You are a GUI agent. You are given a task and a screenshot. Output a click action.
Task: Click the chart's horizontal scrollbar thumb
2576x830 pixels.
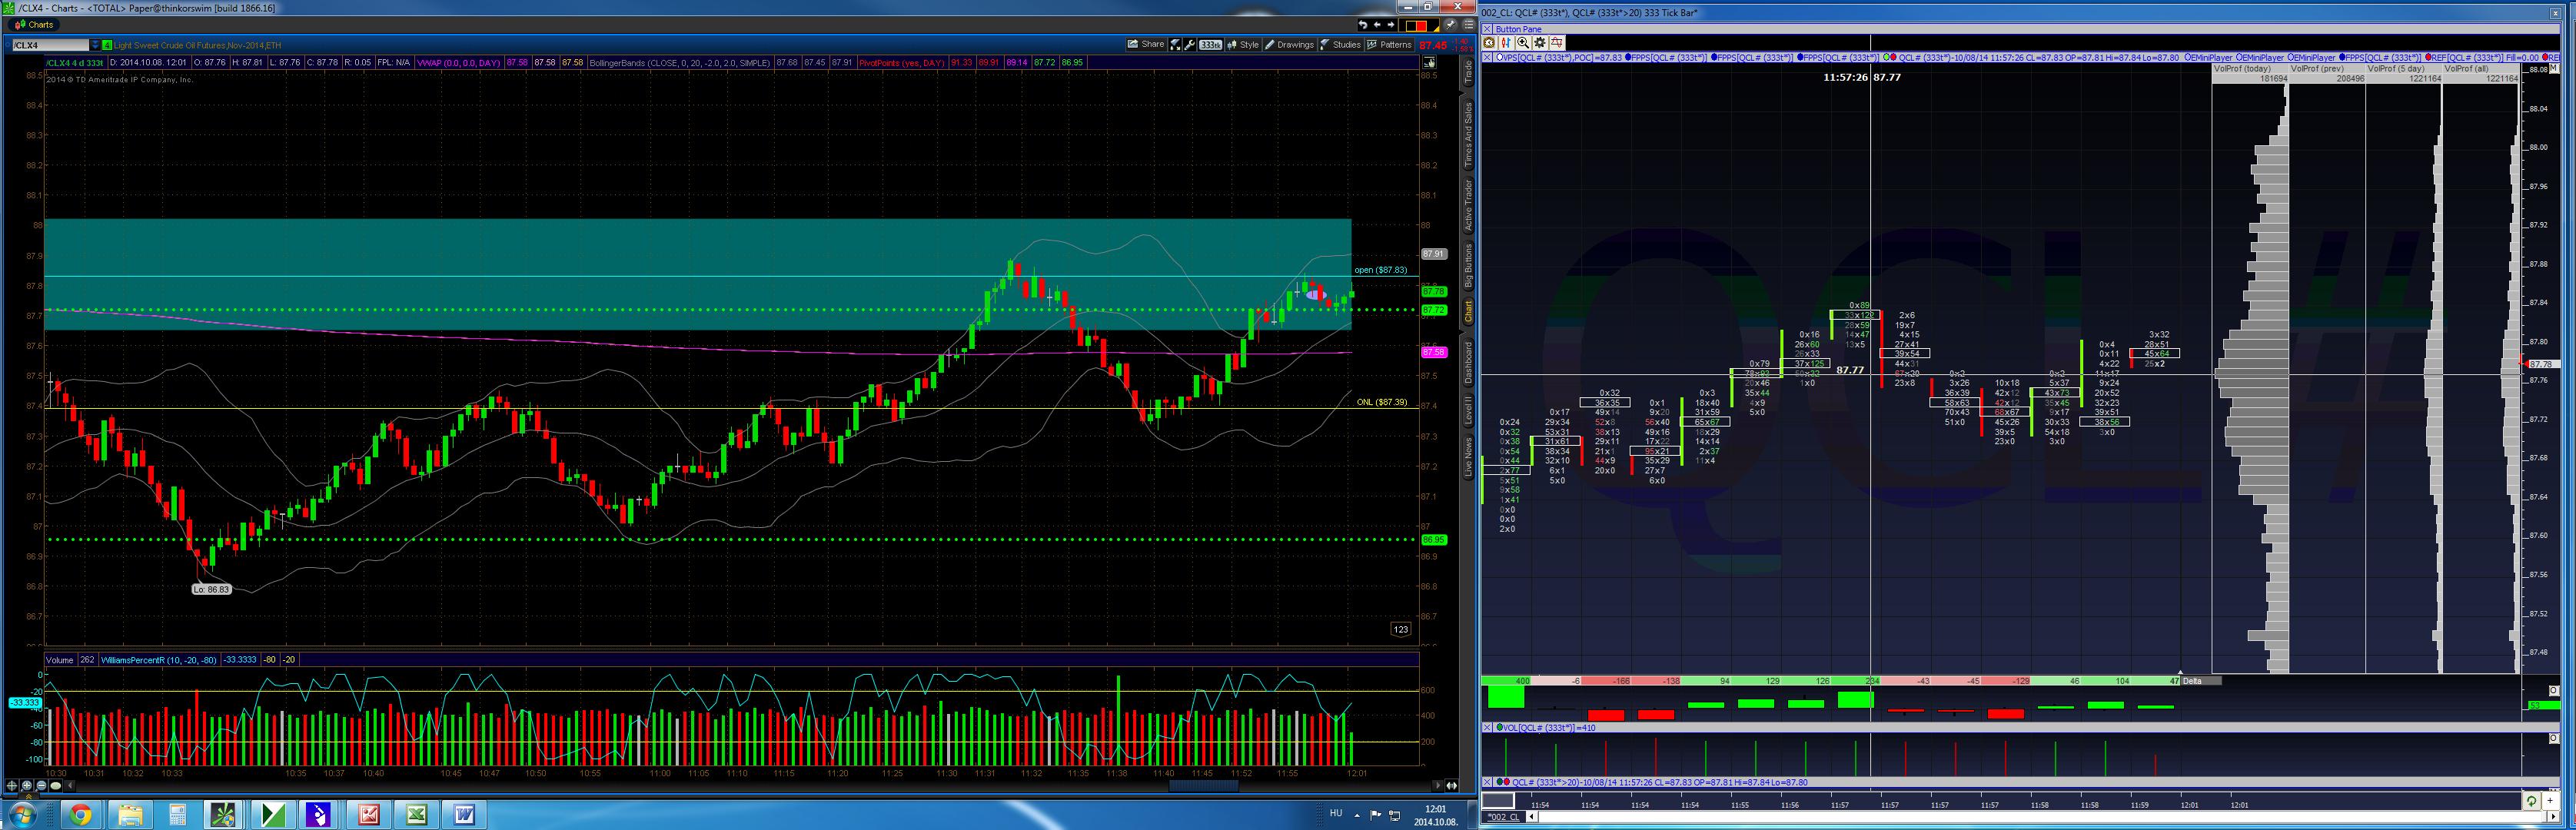pos(1203,786)
